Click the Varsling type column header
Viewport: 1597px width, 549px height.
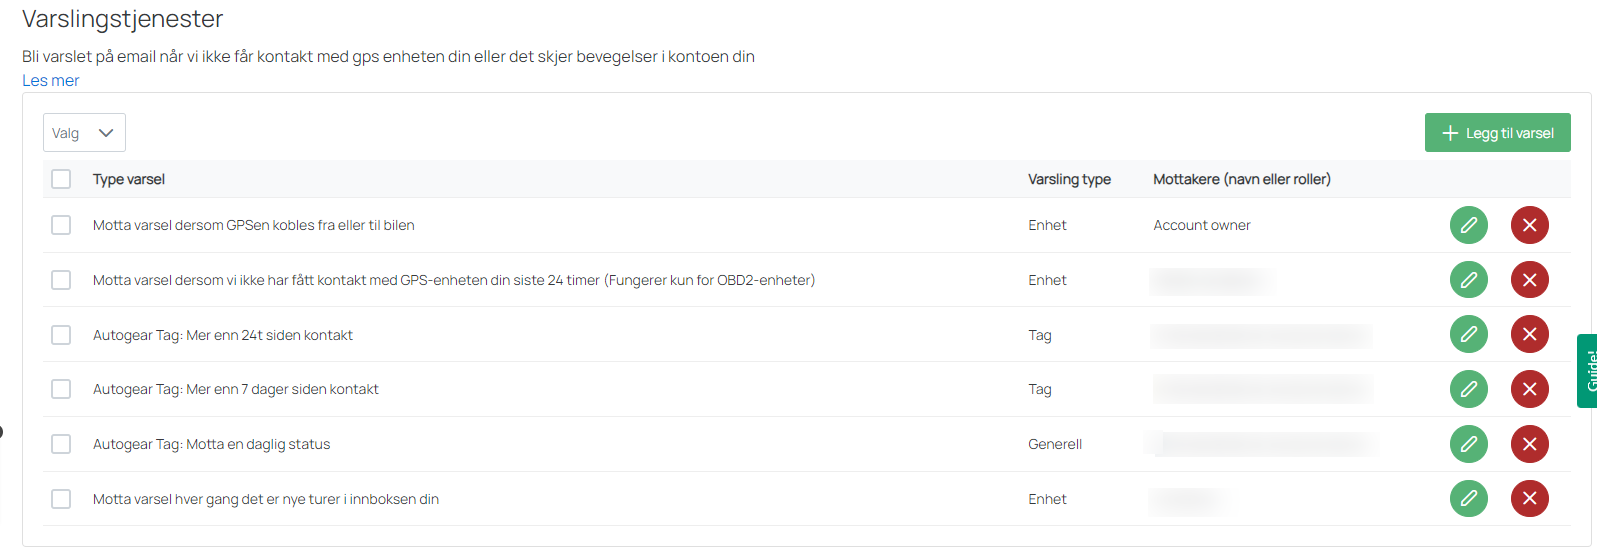[x=1069, y=179]
